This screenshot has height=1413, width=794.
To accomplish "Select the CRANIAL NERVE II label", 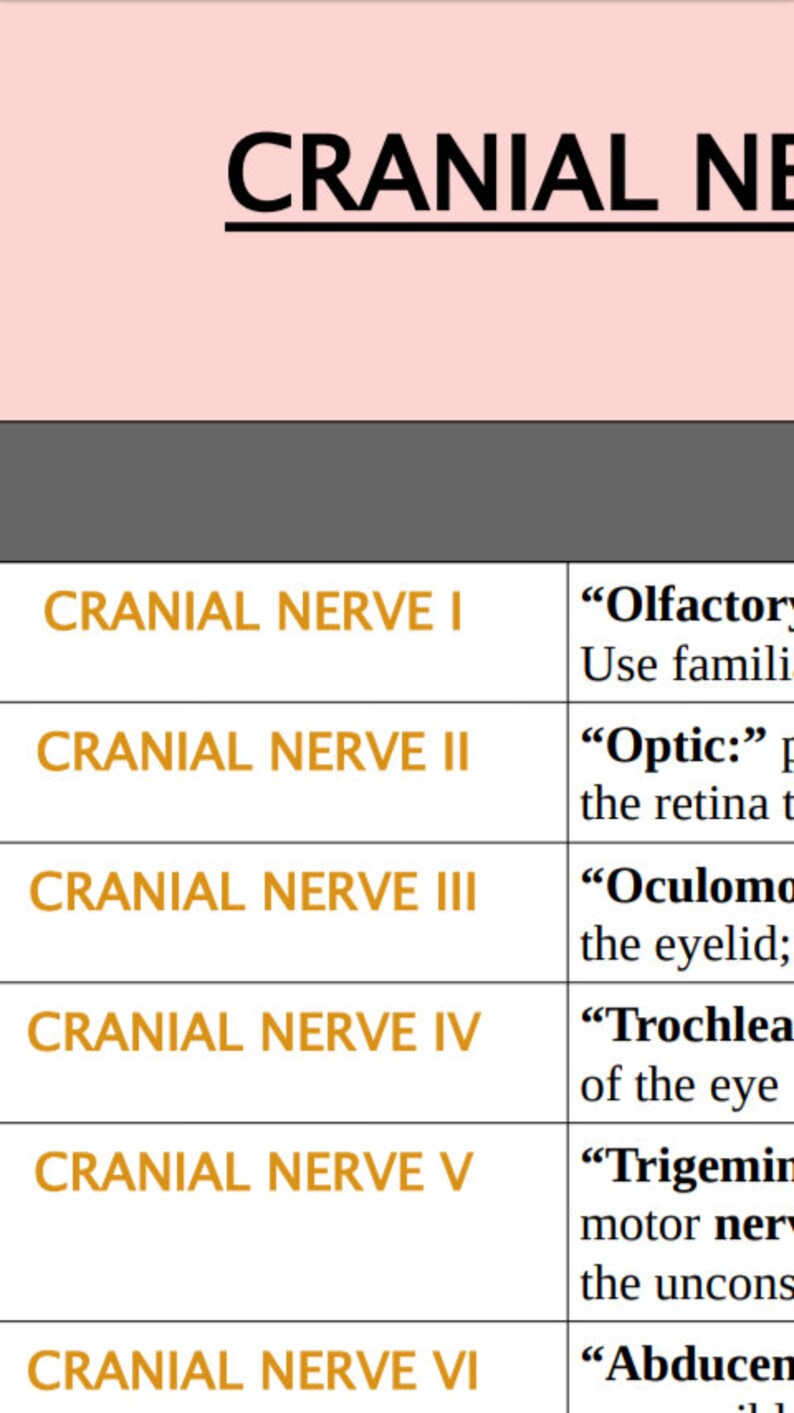I will pyautogui.click(x=254, y=752).
